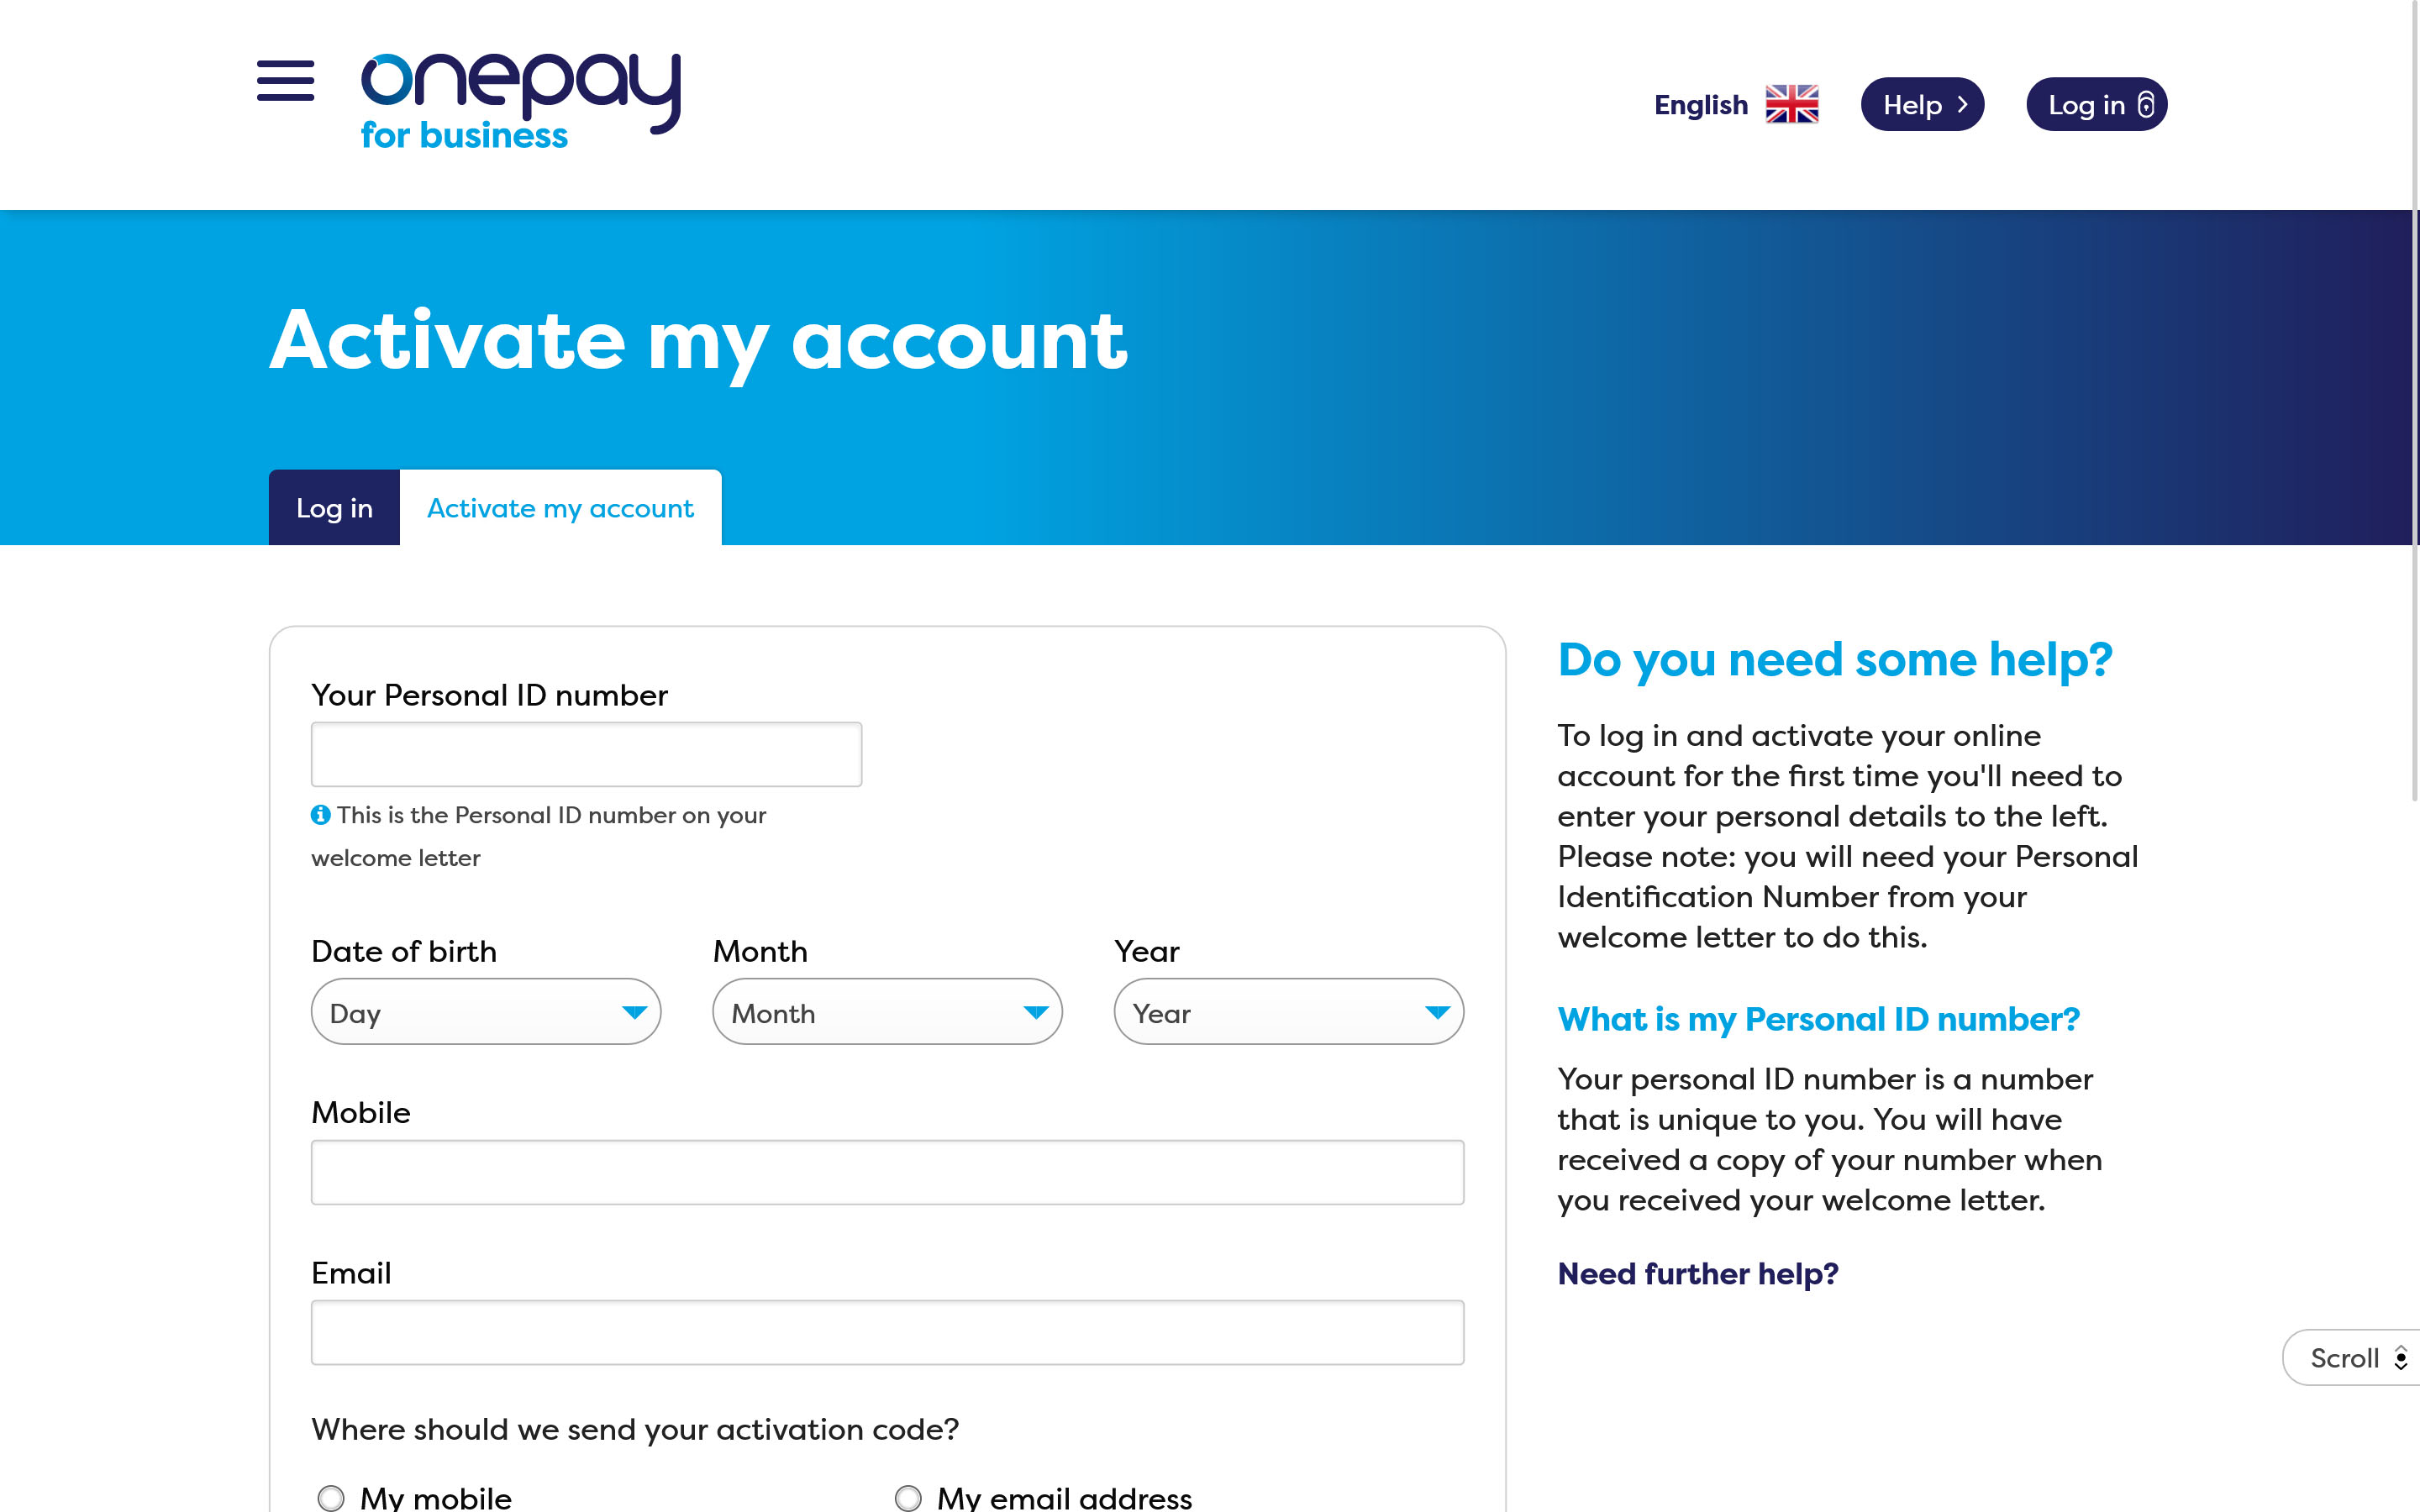This screenshot has height=1512, width=2420.
Task: Click the Scroll arrows icon
Action: click(2400, 1358)
